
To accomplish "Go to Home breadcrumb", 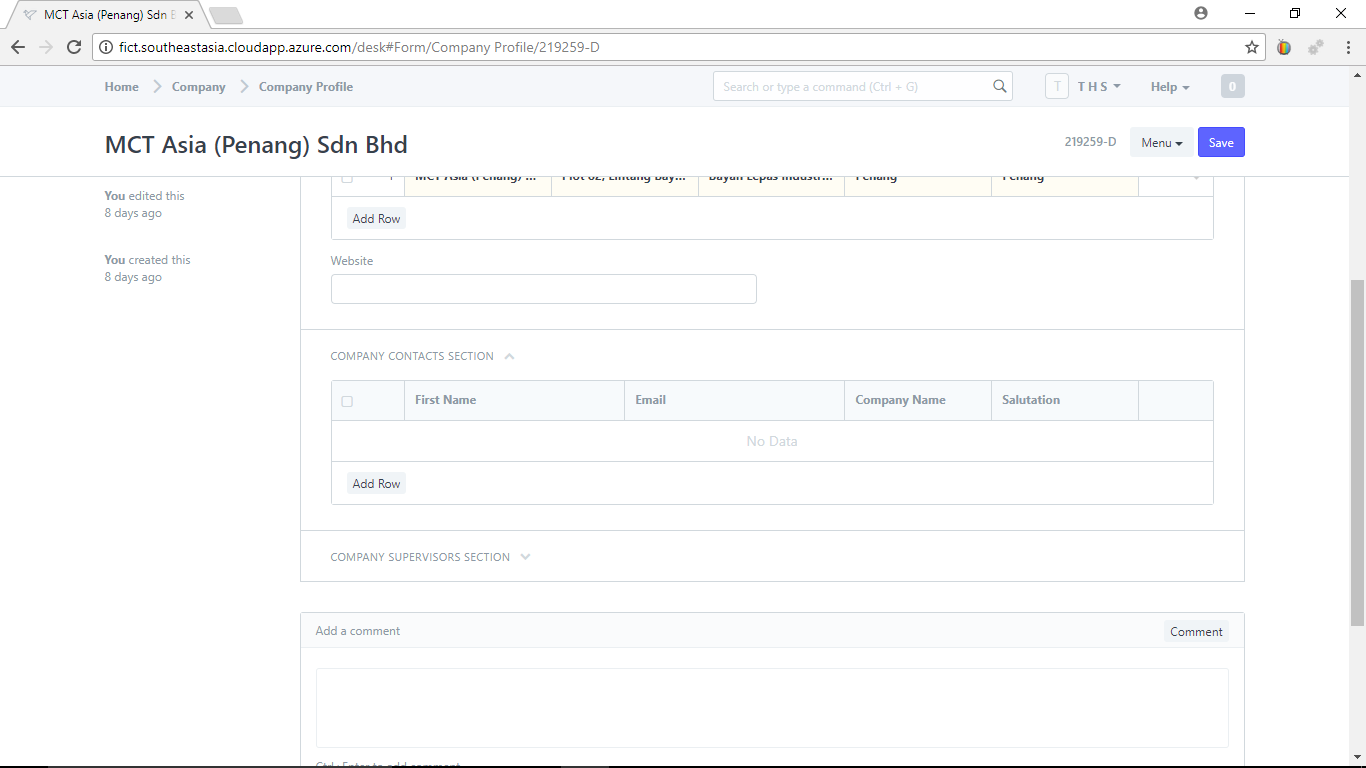I will [122, 87].
